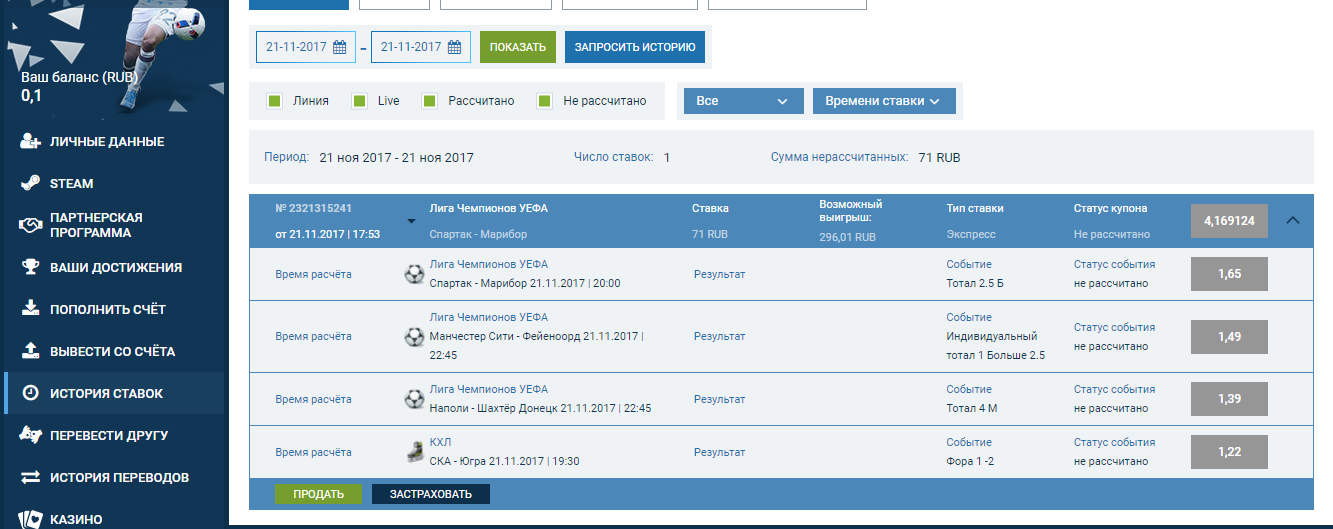Click the calendar icon in start date field
Screen dimensions: 1333x529
point(339,47)
